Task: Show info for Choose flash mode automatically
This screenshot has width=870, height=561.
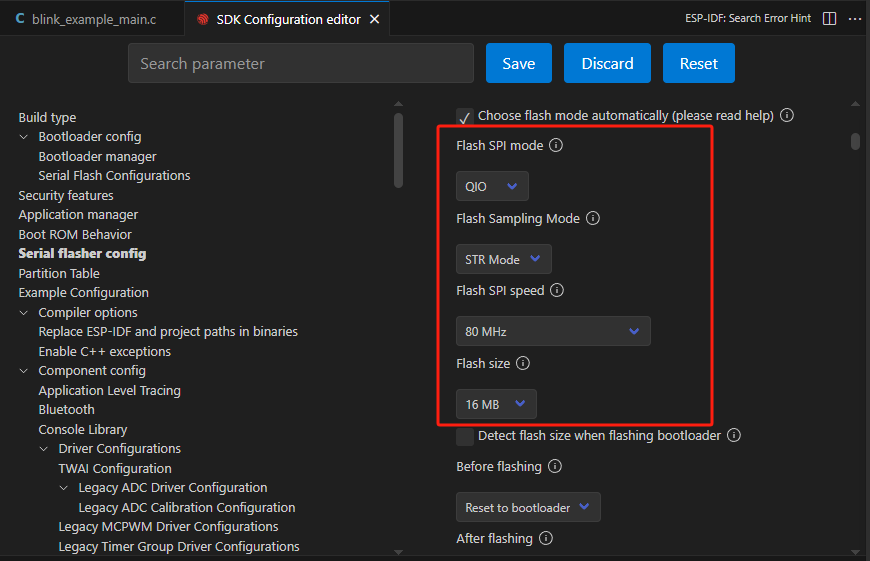Action: pyautogui.click(x=787, y=115)
